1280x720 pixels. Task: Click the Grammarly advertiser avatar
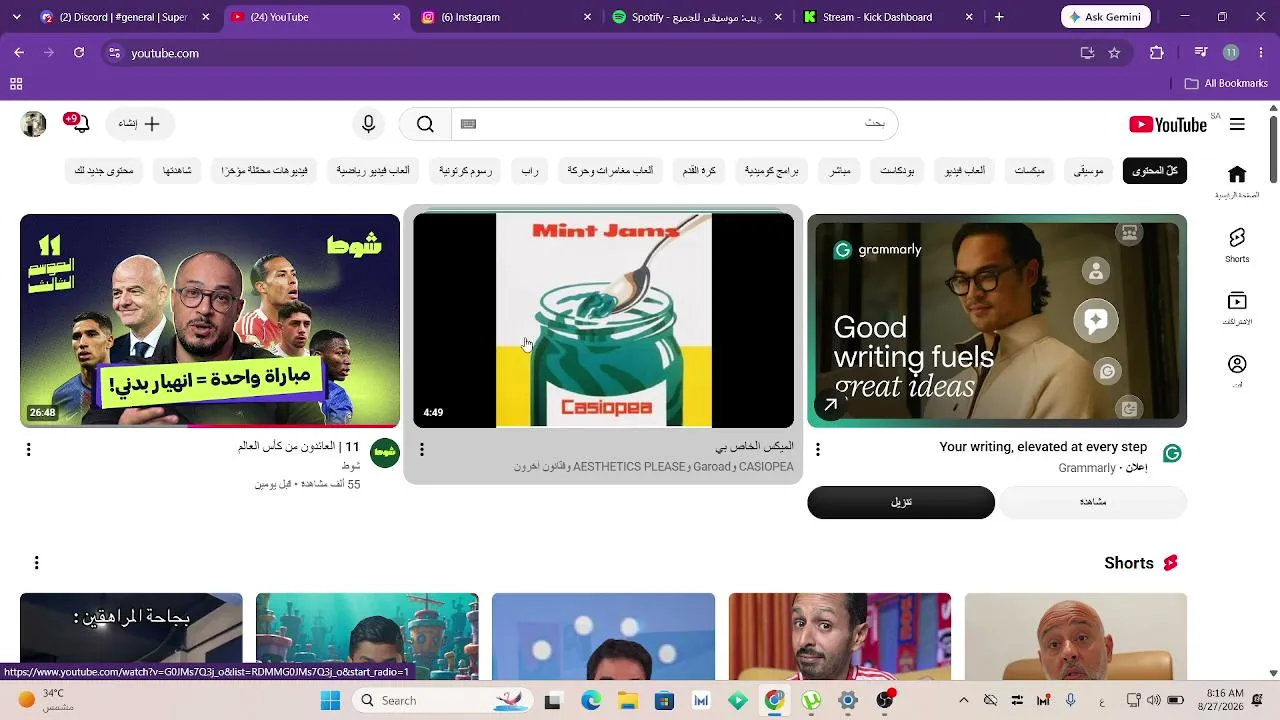[x=1173, y=453]
